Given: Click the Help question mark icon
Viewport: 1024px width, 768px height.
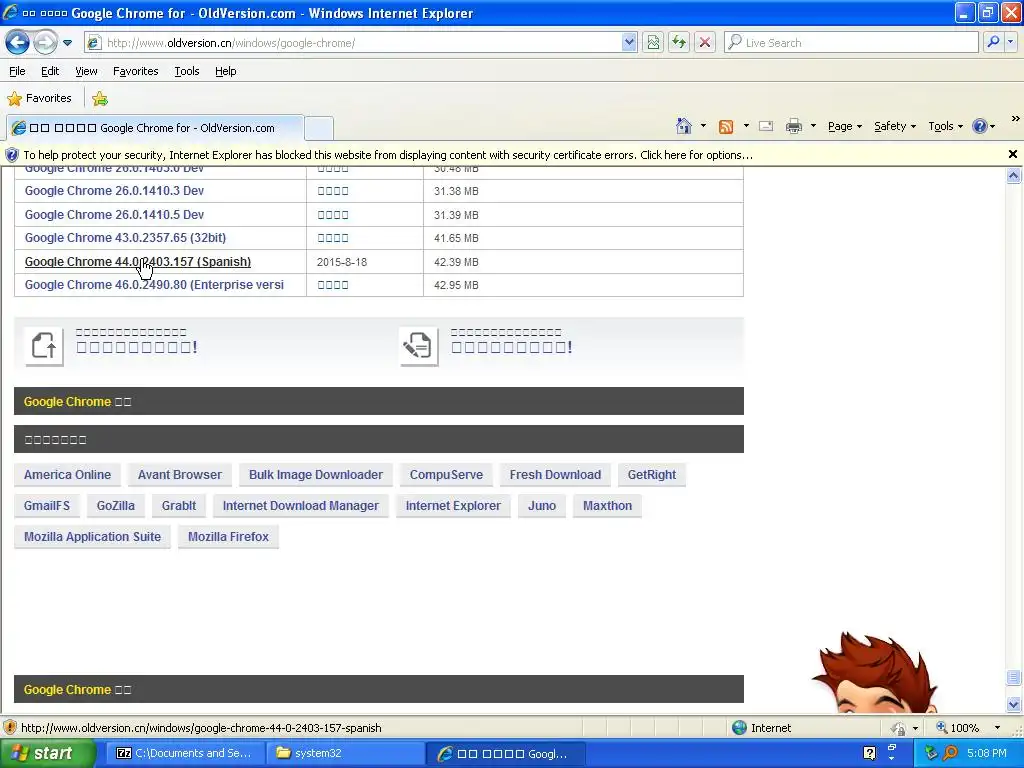Looking at the screenshot, I should pyautogui.click(x=980, y=126).
